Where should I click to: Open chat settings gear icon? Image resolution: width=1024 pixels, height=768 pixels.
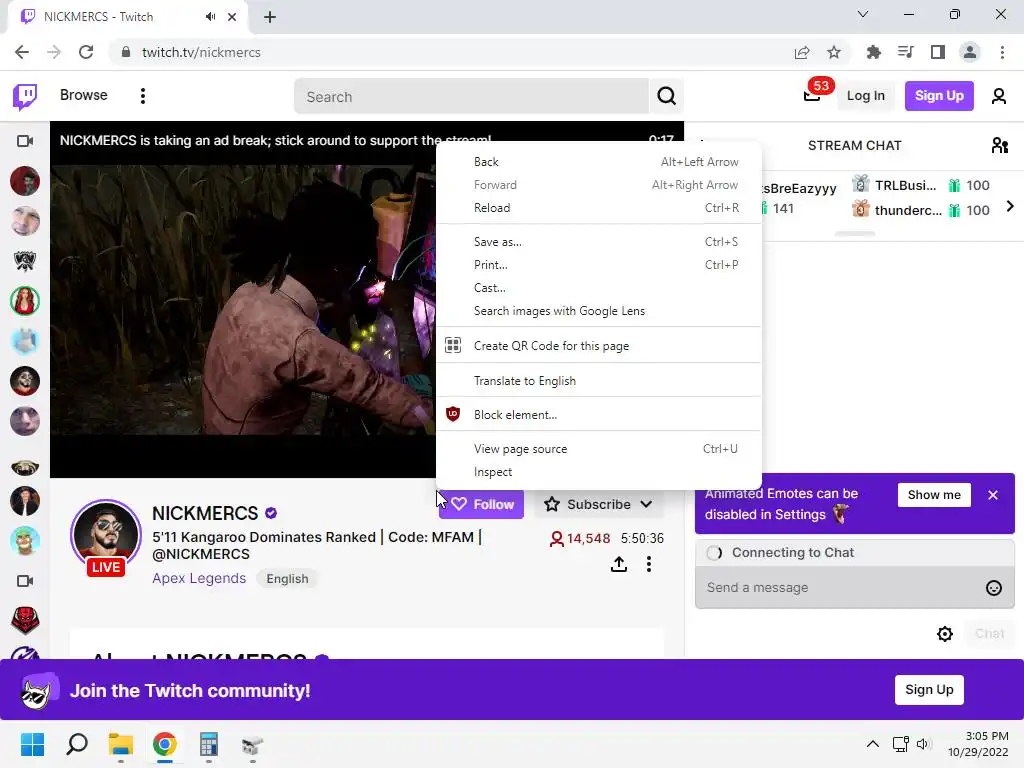(944, 633)
